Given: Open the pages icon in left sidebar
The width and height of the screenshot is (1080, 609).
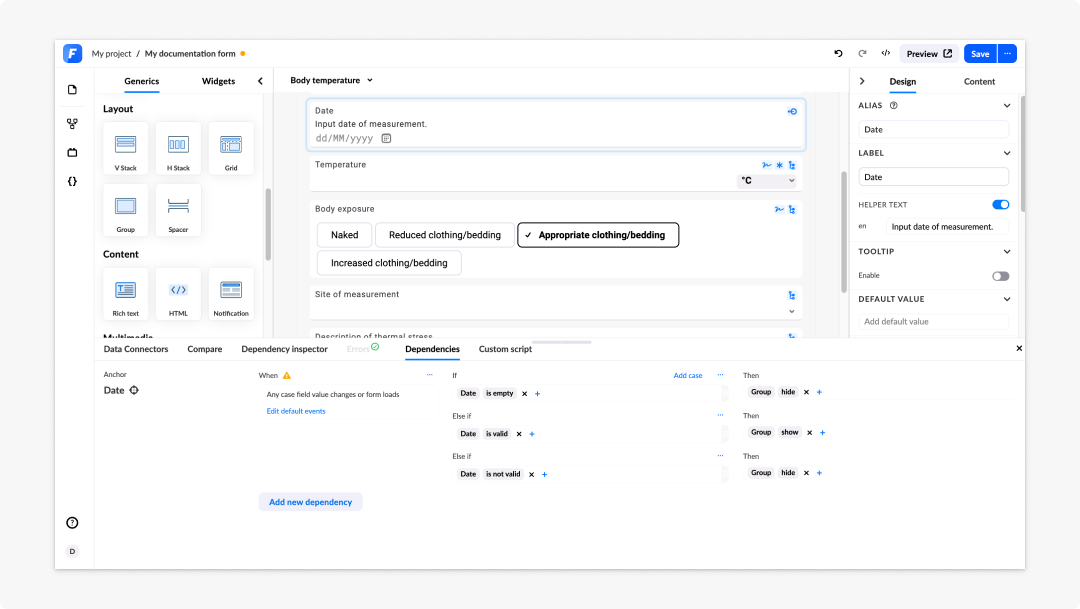Looking at the screenshot, I should point(72,90).
